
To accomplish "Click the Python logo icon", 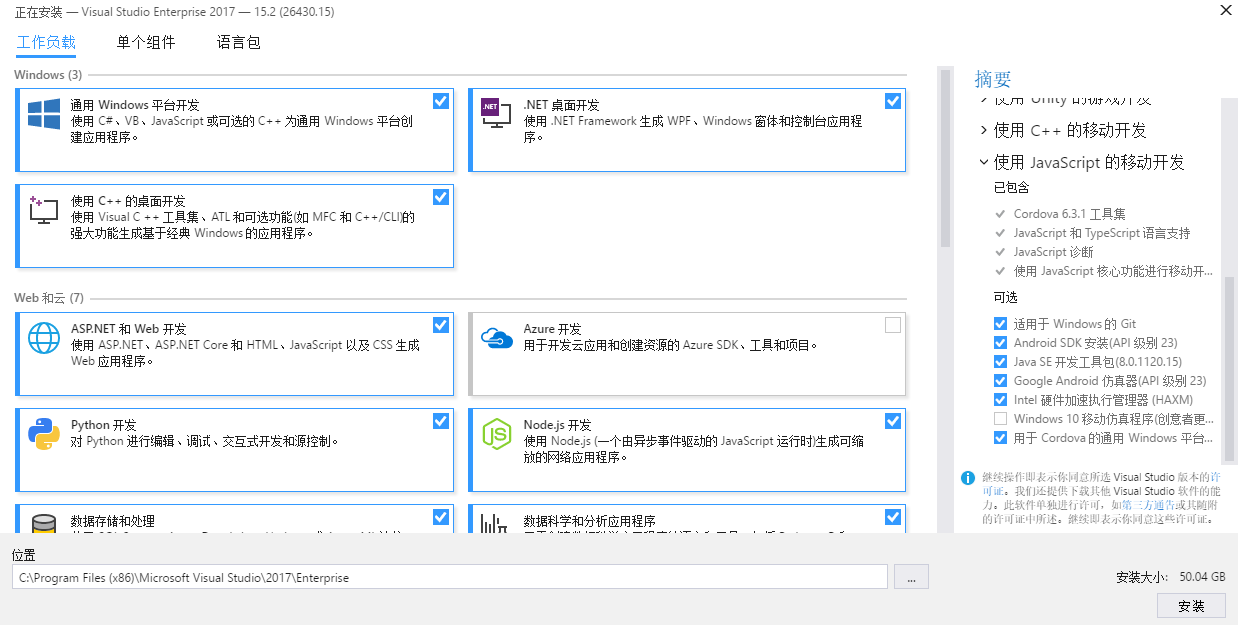I will [44, 433].
